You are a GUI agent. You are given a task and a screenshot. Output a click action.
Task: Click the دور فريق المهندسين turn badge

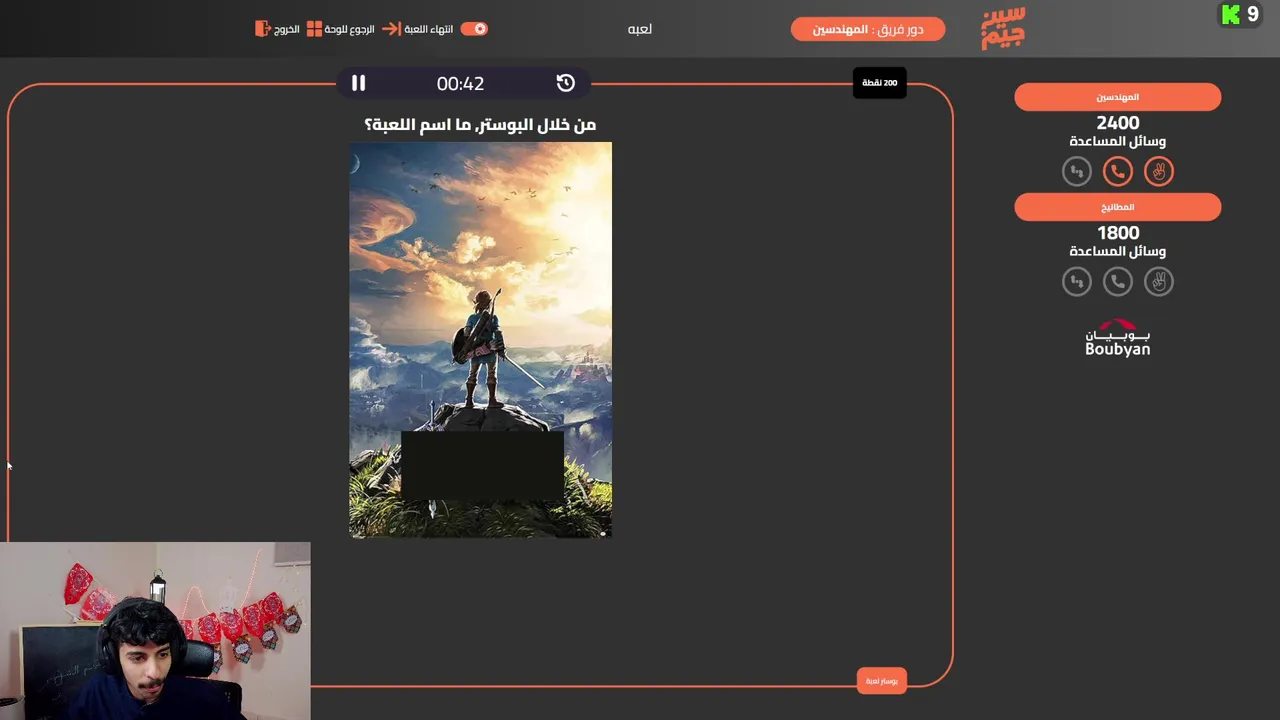(868, 29)
